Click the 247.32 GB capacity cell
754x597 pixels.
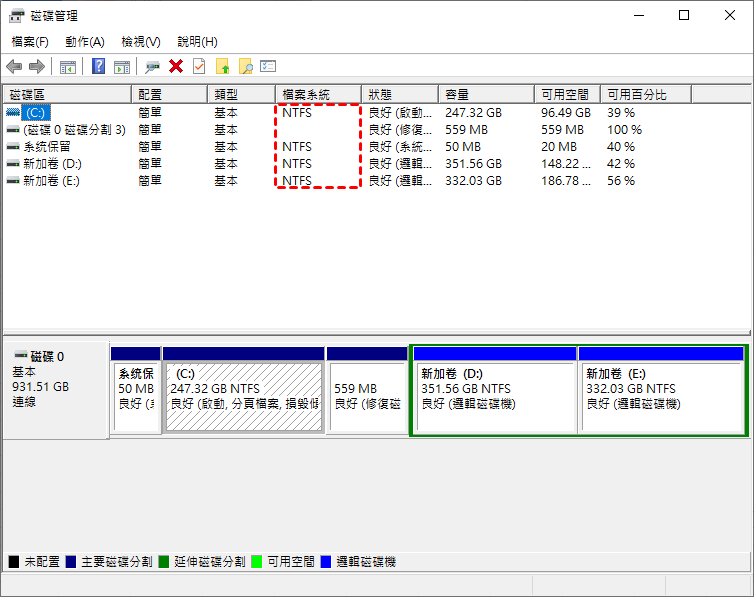tap(473, 112)
